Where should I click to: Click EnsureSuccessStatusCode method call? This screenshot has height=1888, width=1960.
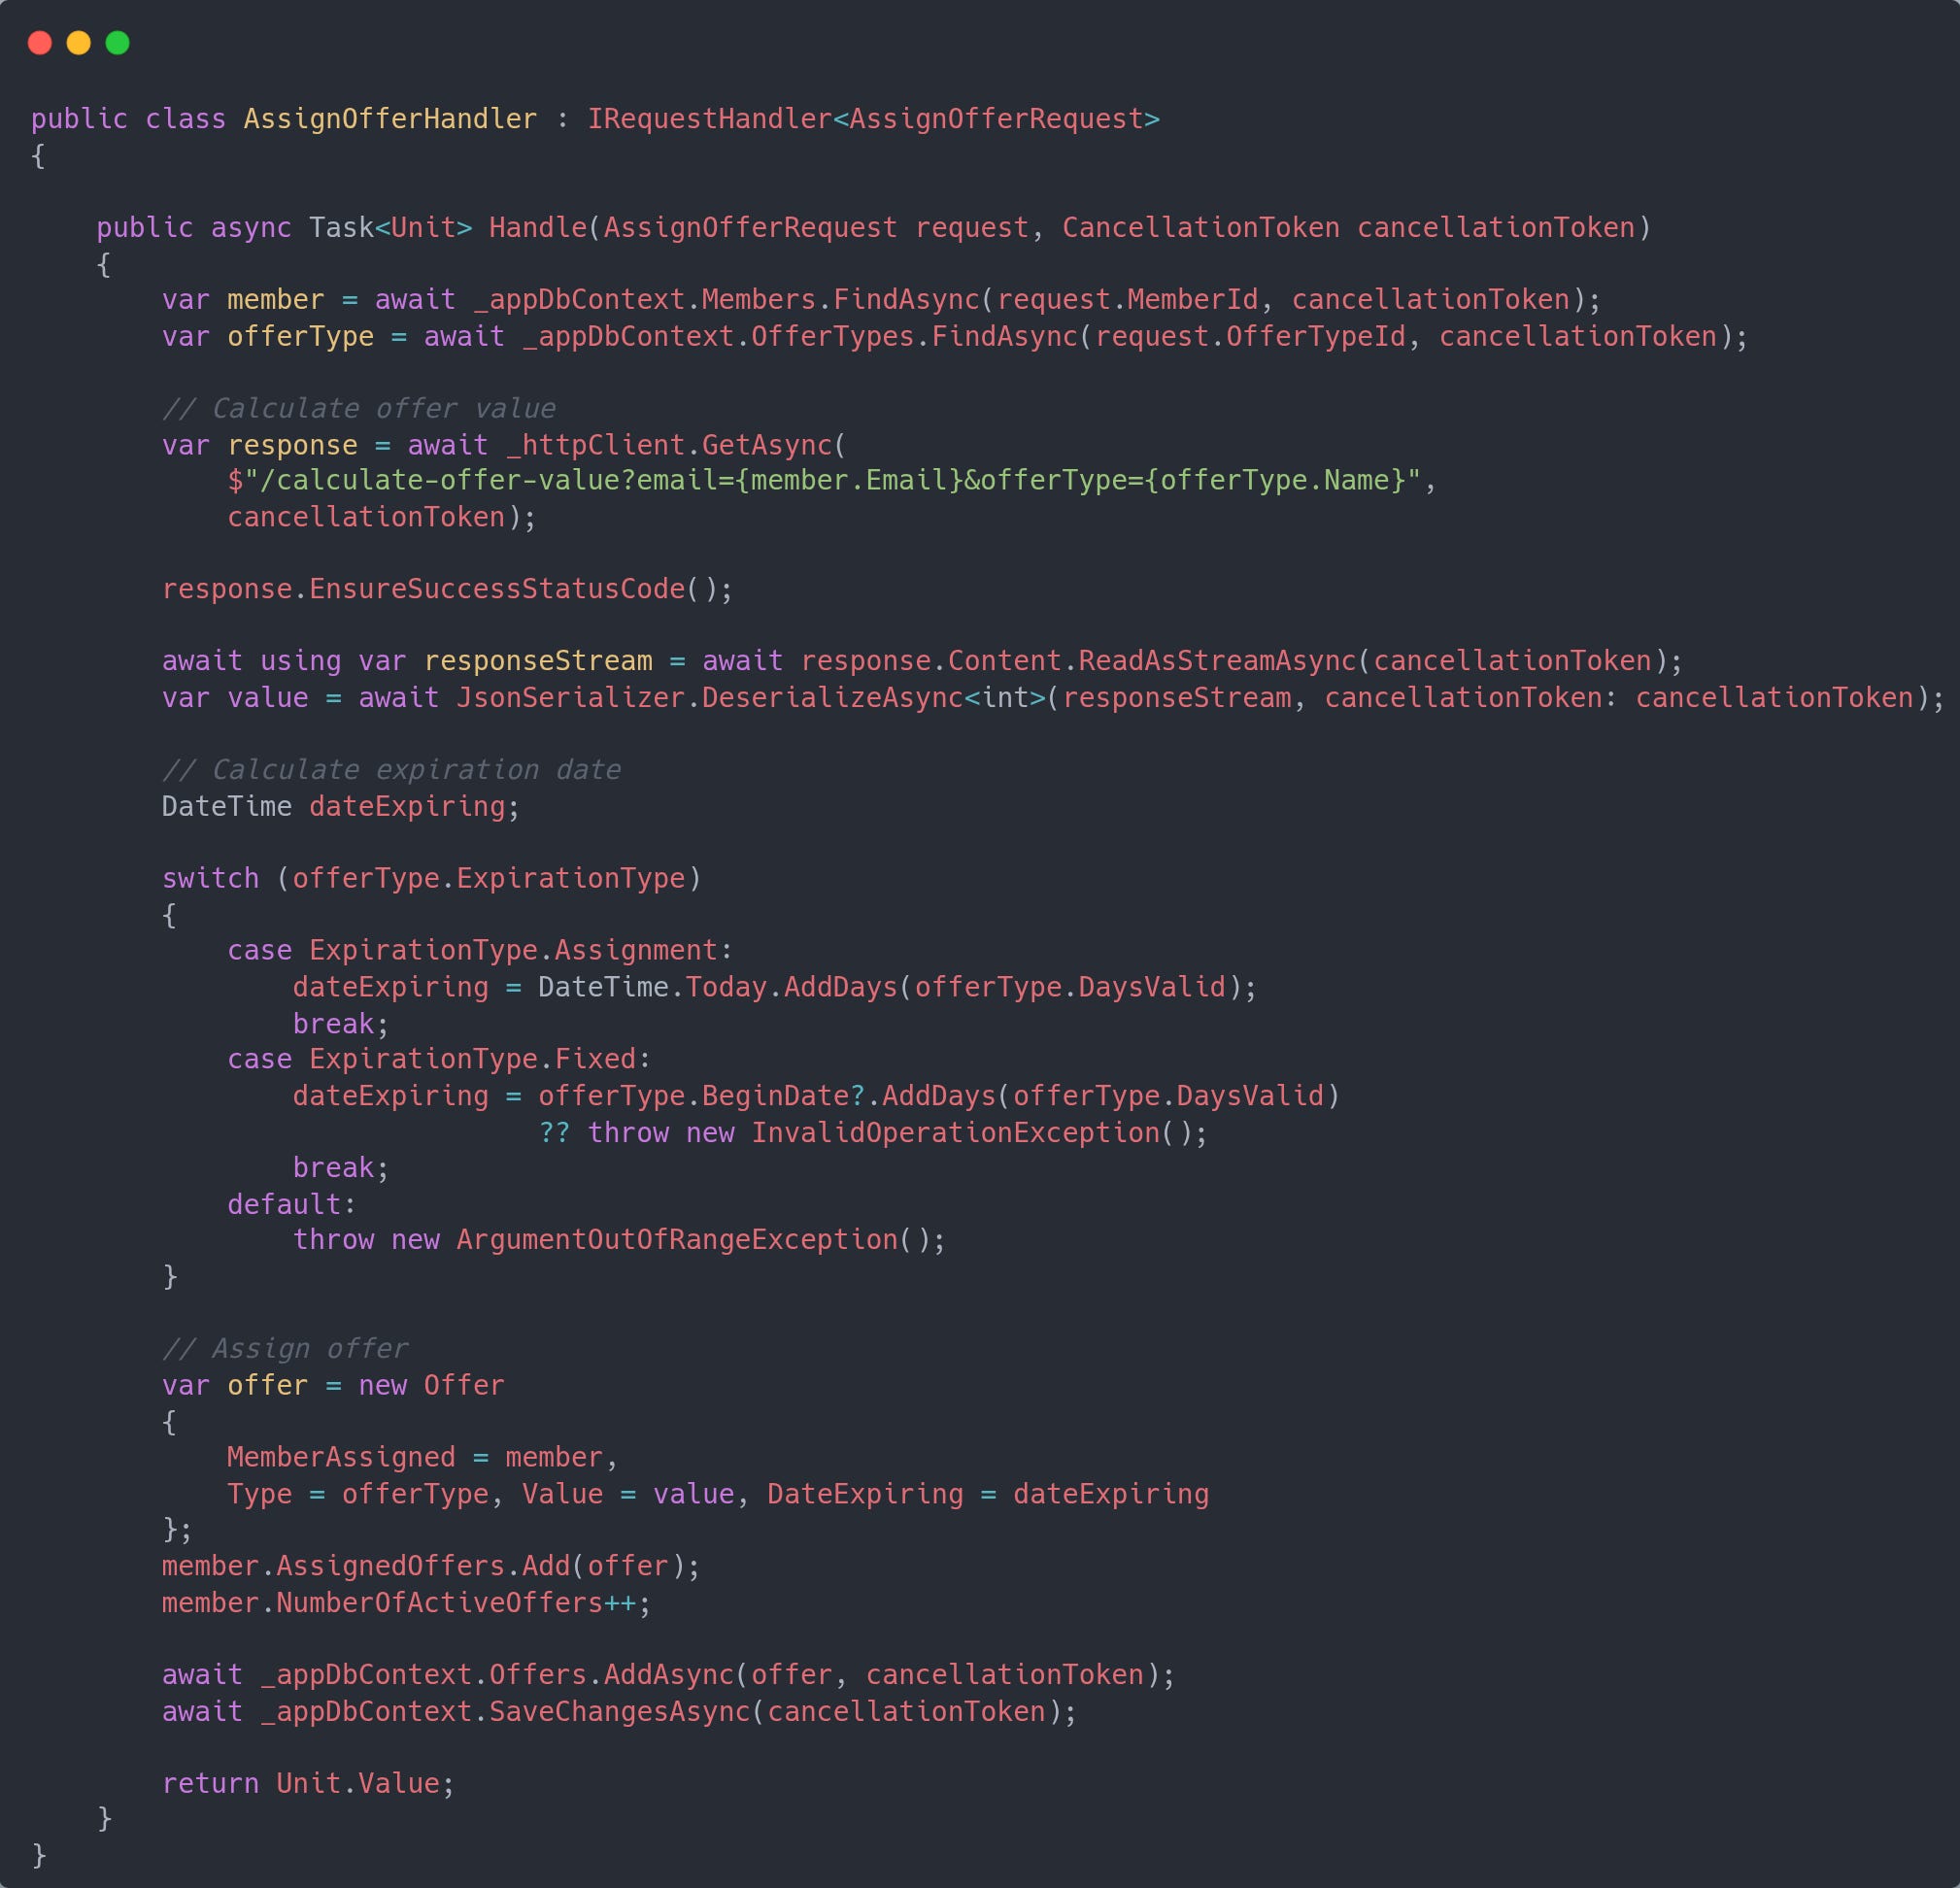(496, 589)
